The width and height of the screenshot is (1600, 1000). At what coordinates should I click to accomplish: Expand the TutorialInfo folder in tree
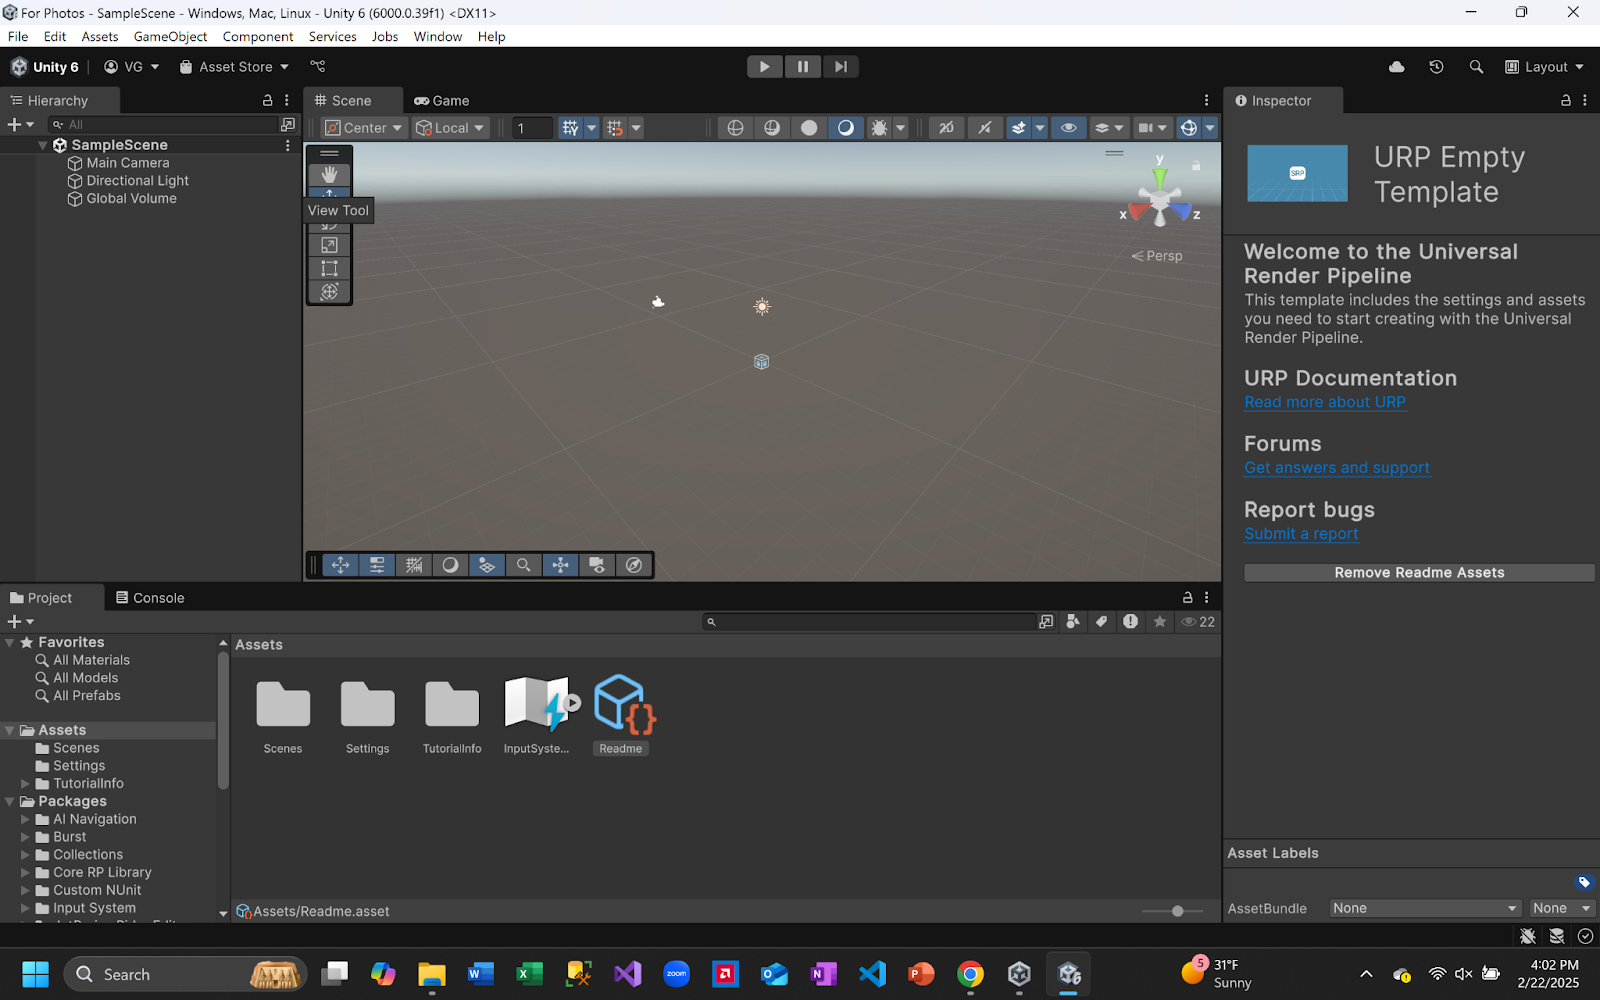(26, 783)
